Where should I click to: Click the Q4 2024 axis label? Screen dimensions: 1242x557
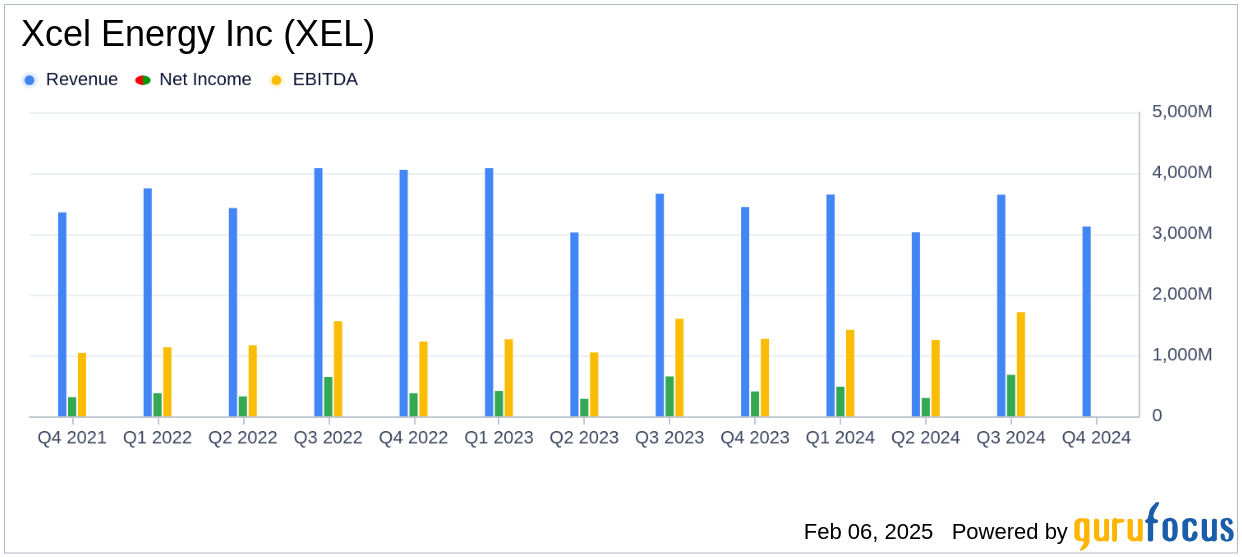pyautogui.click(x=1096, y=438)
